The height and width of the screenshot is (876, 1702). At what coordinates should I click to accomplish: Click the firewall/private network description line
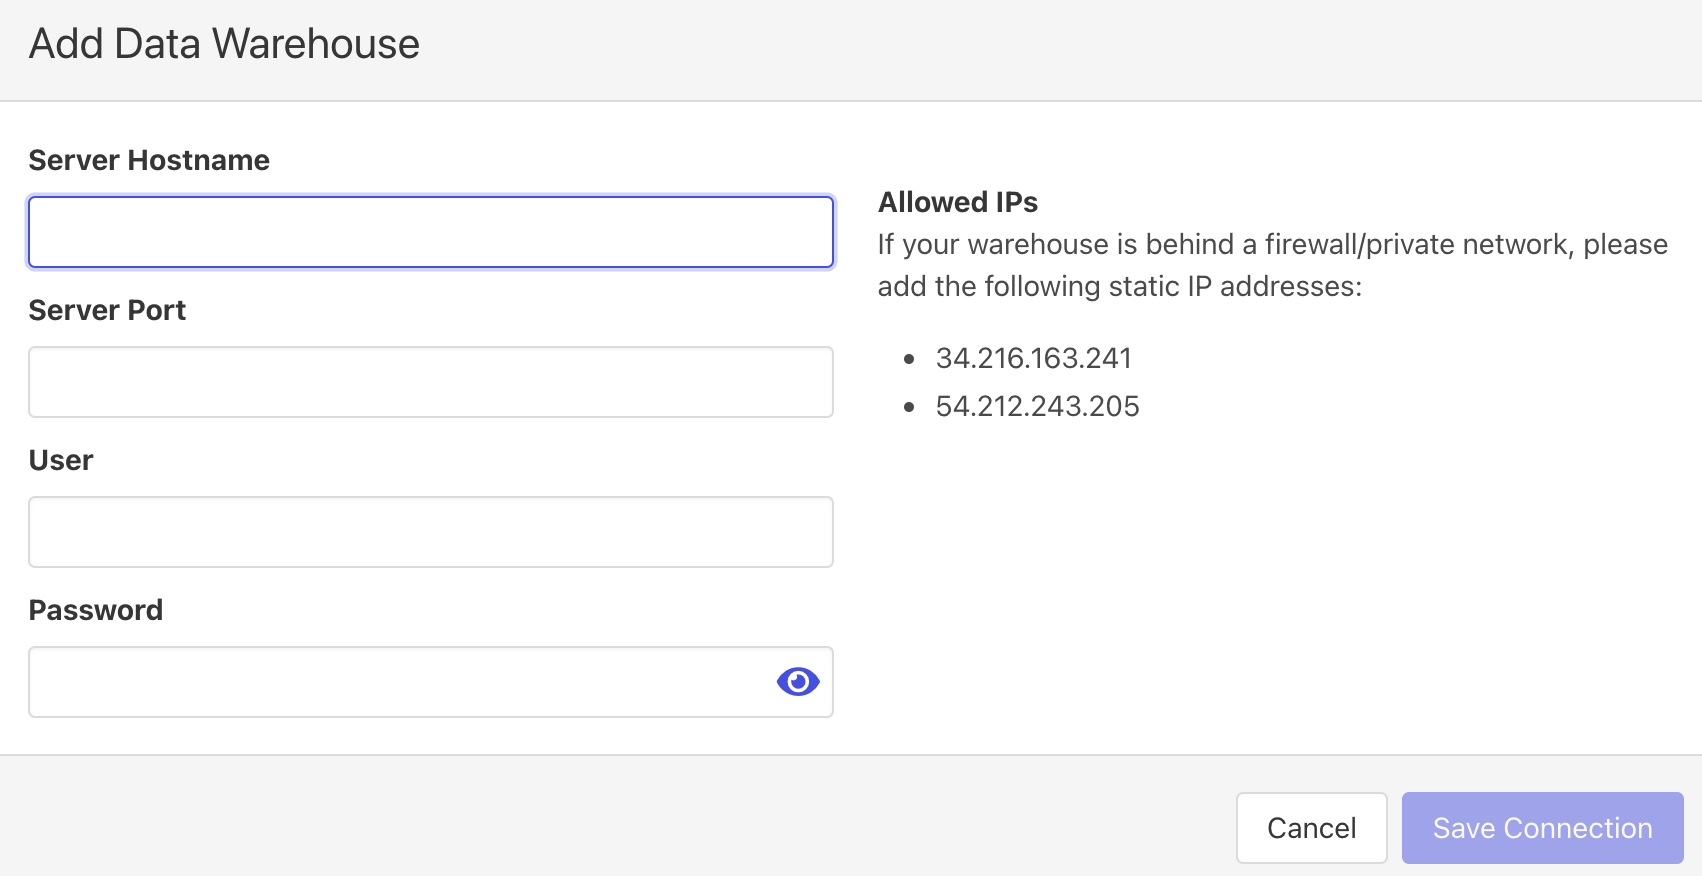[1272, 244]
